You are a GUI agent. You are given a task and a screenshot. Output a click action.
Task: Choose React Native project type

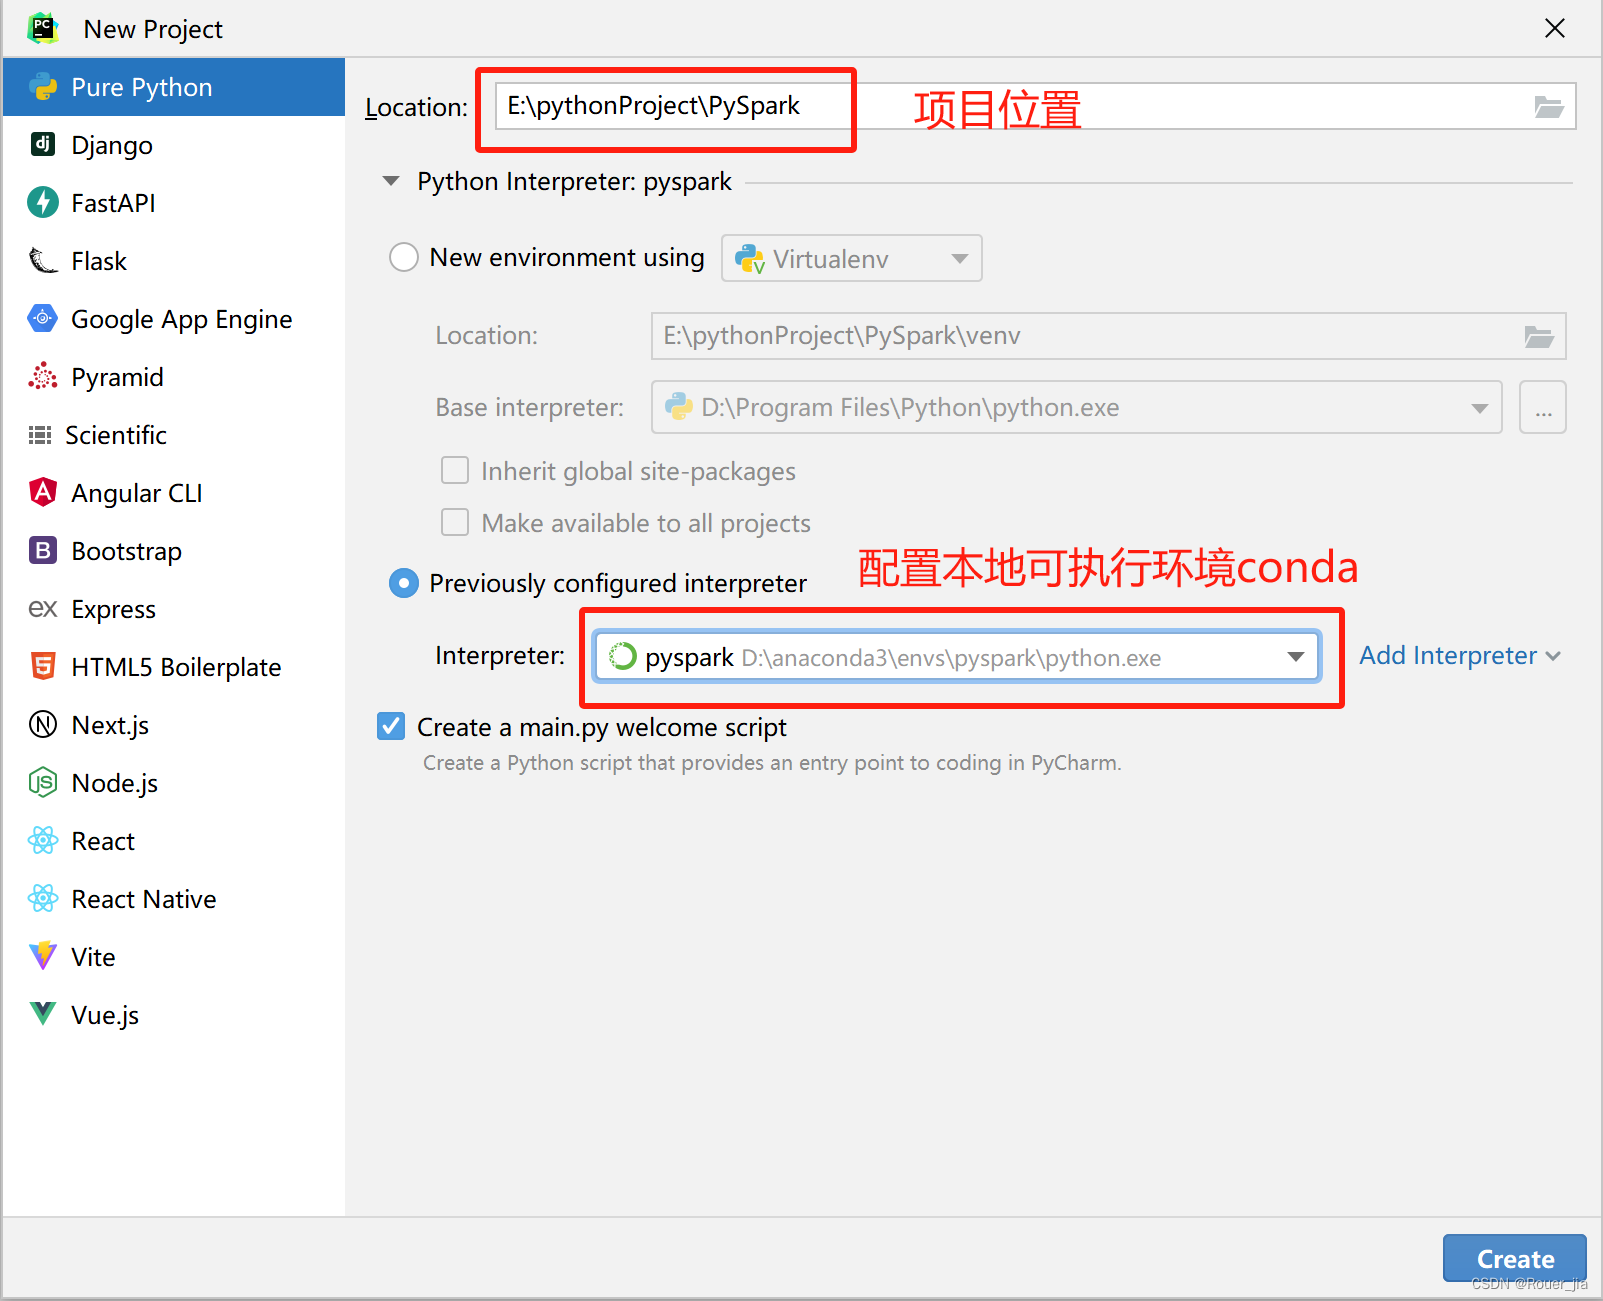pyautogui.click(x=174, y=899)
